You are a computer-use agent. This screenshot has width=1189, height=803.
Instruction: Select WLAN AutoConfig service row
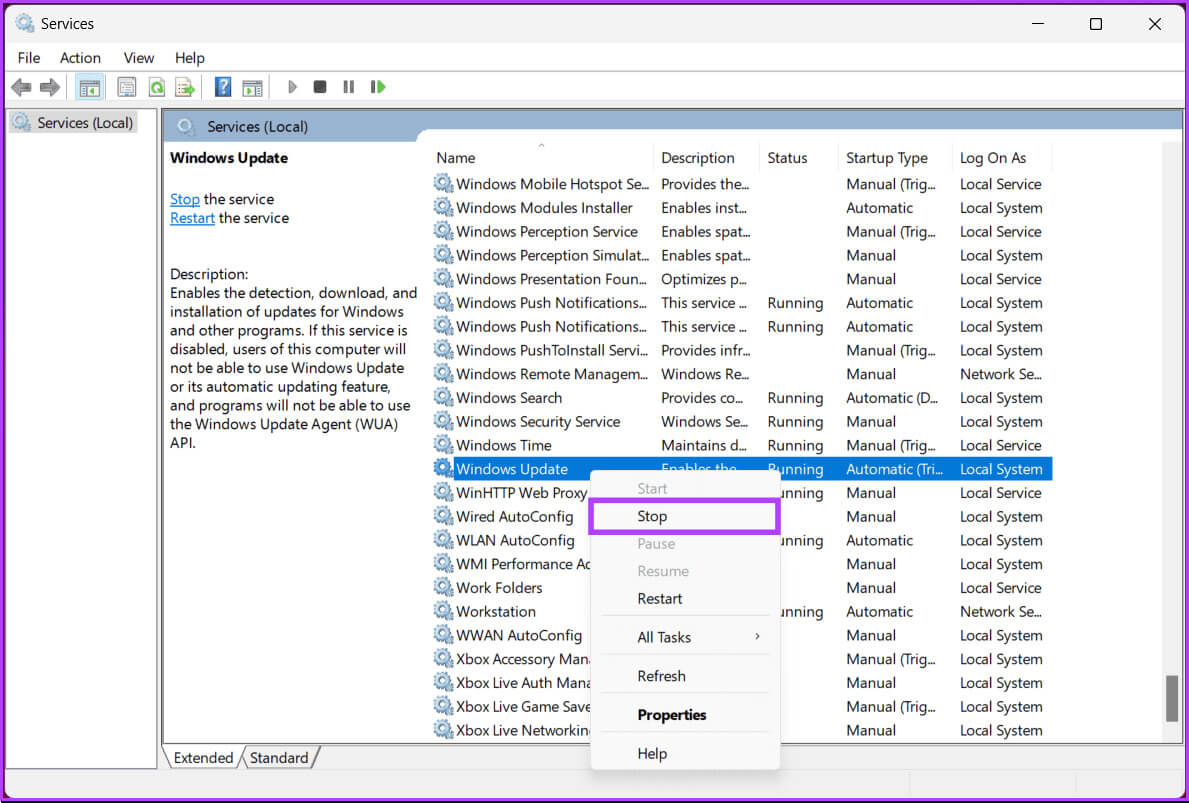point(515,540)
